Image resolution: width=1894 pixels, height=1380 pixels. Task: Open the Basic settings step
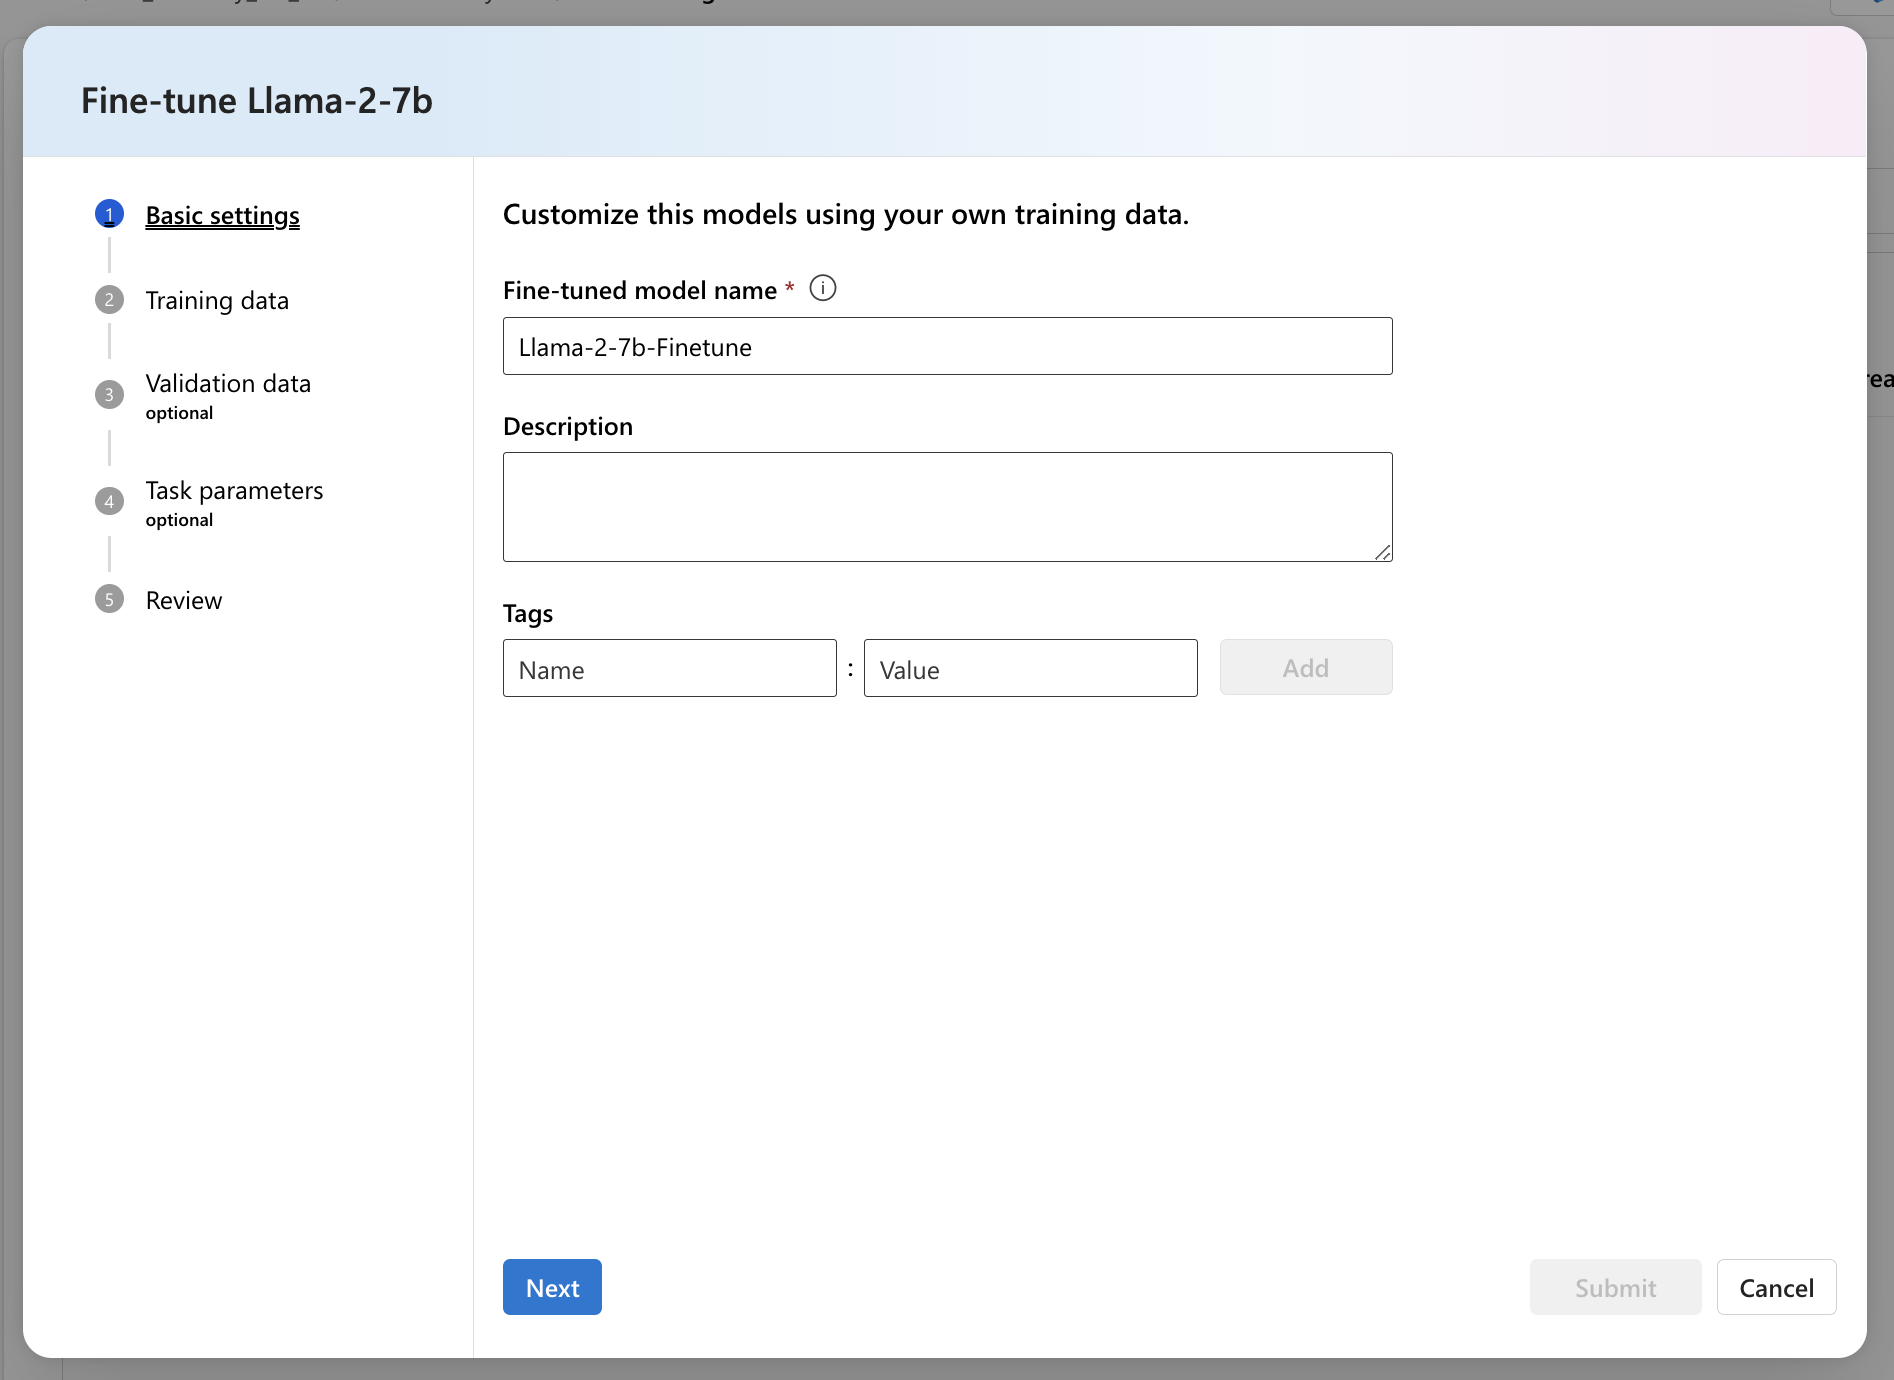pos(222,216)
